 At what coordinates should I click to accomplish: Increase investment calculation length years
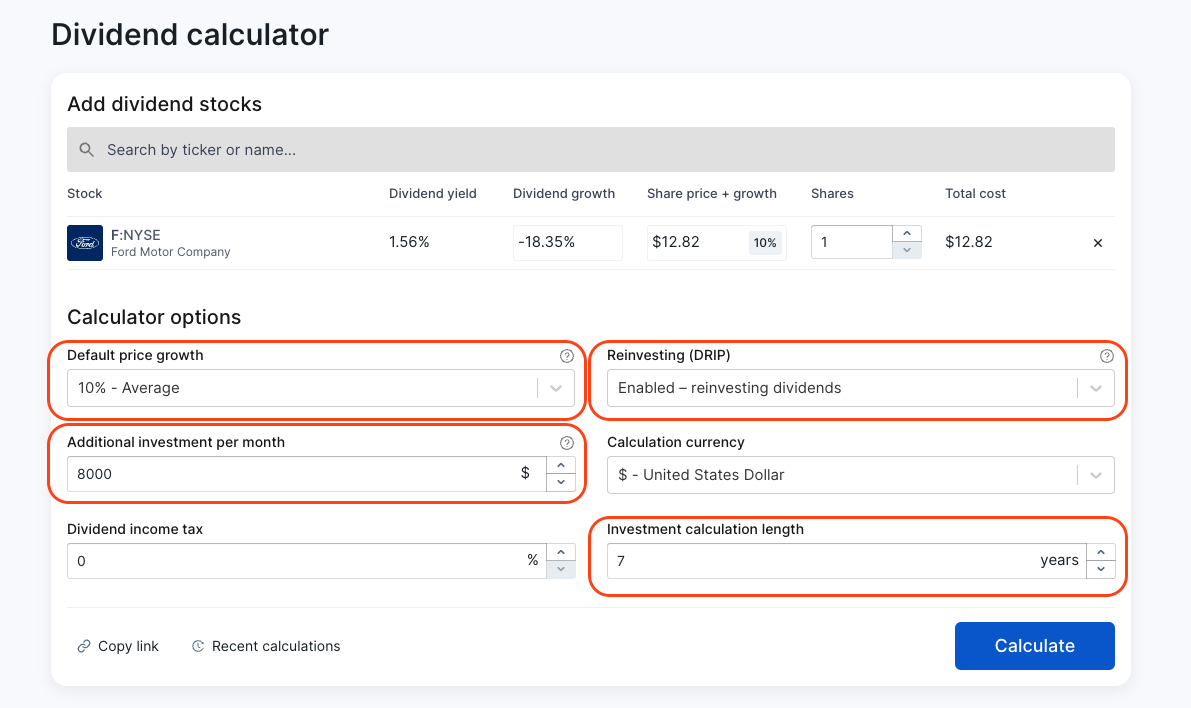tap(1101, 553)
